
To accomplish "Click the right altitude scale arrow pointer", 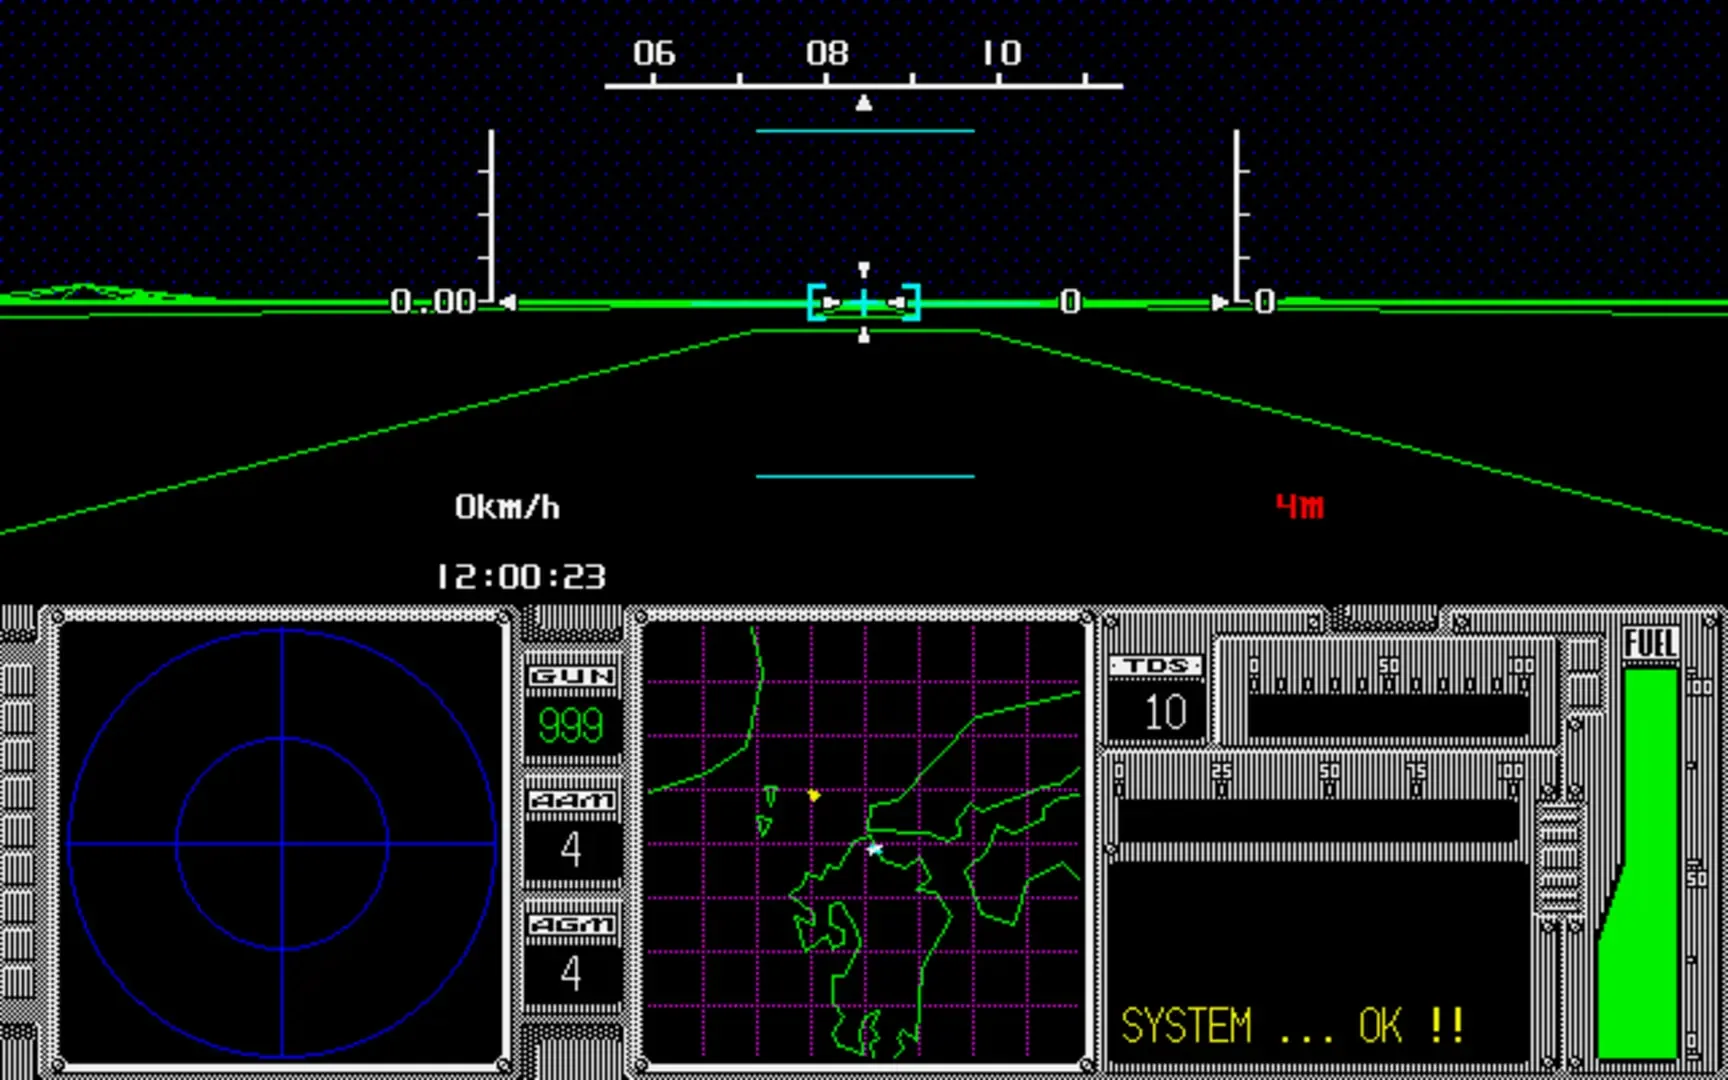I will [1219, 302].
